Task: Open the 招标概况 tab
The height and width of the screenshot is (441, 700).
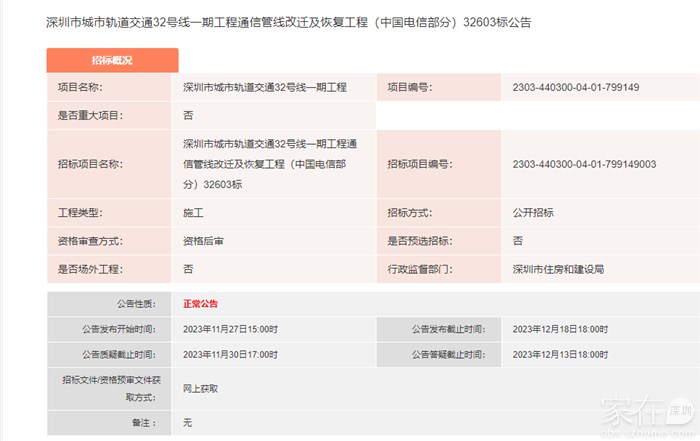Action: 112,61
